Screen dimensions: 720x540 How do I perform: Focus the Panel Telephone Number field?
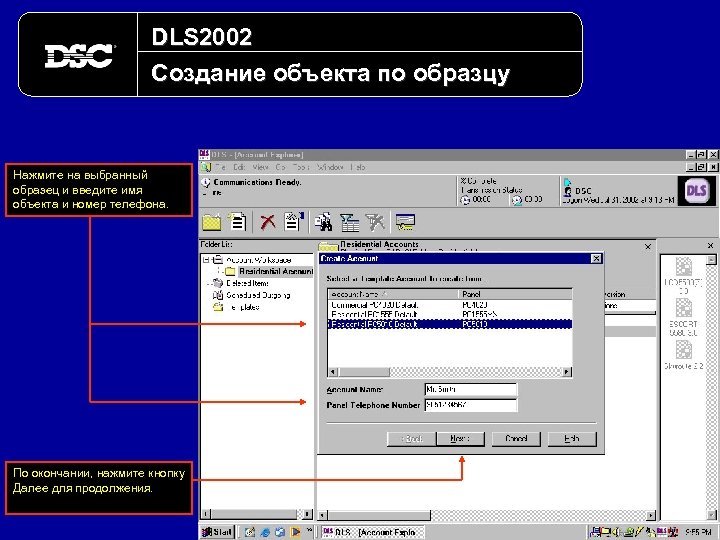(471, 405)
